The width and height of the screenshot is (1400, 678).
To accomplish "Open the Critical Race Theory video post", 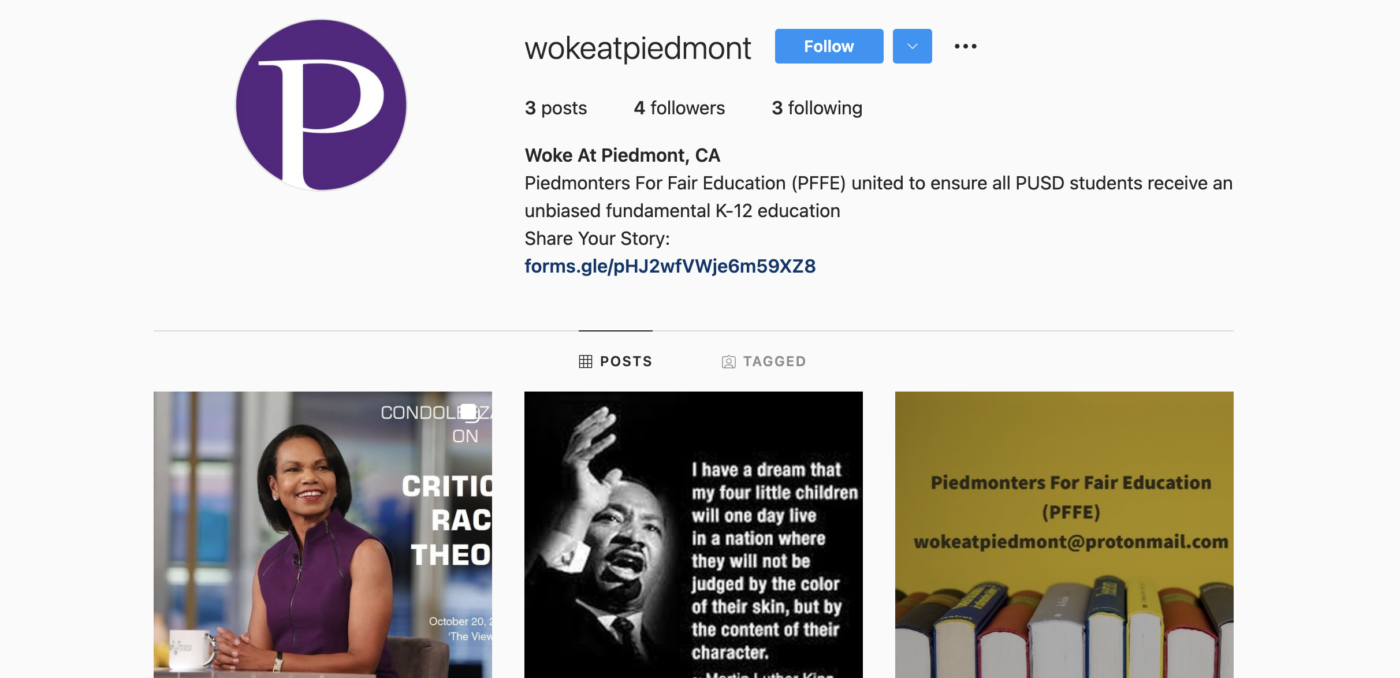I will (x=322, y=534).
